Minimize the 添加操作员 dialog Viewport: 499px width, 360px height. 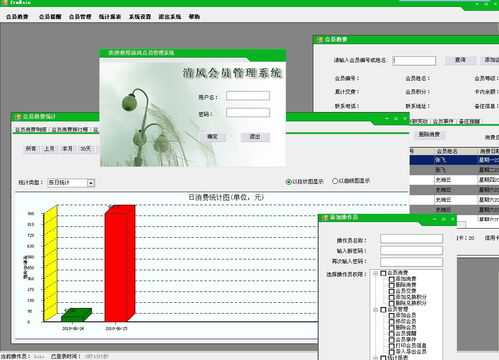click(434, 219)
